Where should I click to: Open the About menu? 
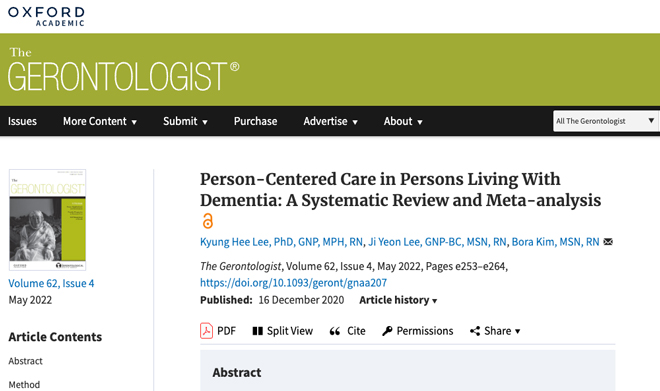pyautogui.click(x=403, y=121)
